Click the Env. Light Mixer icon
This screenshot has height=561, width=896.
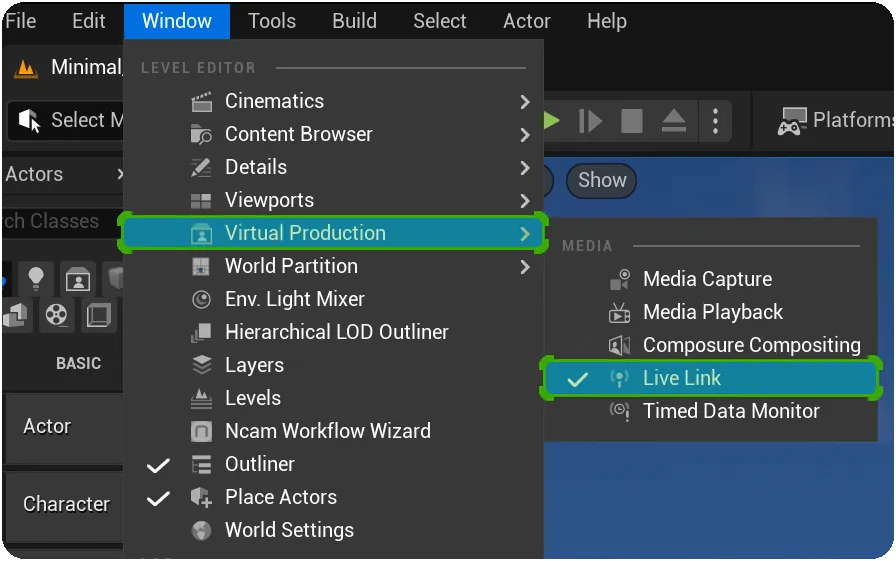(201, 299)
